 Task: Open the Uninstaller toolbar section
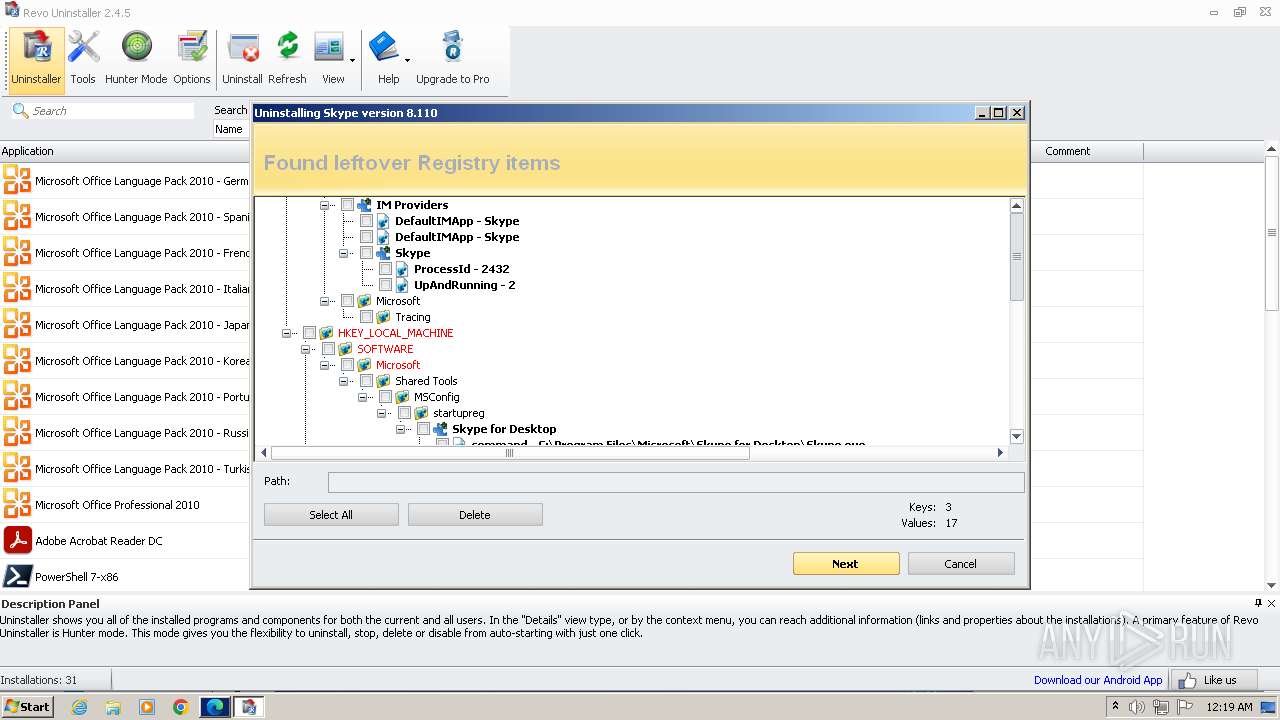click(x=36, y=59)
